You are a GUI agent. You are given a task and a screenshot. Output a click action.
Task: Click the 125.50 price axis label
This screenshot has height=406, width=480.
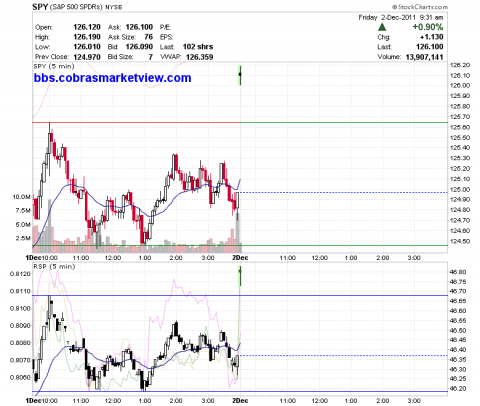coord(460,138)
